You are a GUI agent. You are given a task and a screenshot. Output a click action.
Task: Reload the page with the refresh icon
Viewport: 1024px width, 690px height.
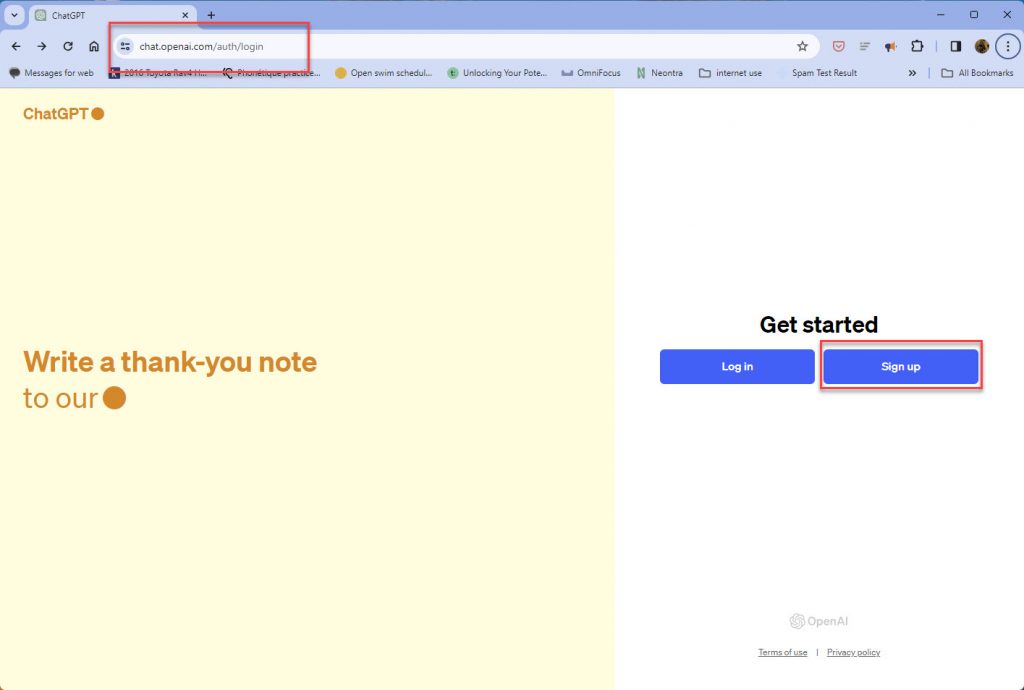[x=68, y=46]
